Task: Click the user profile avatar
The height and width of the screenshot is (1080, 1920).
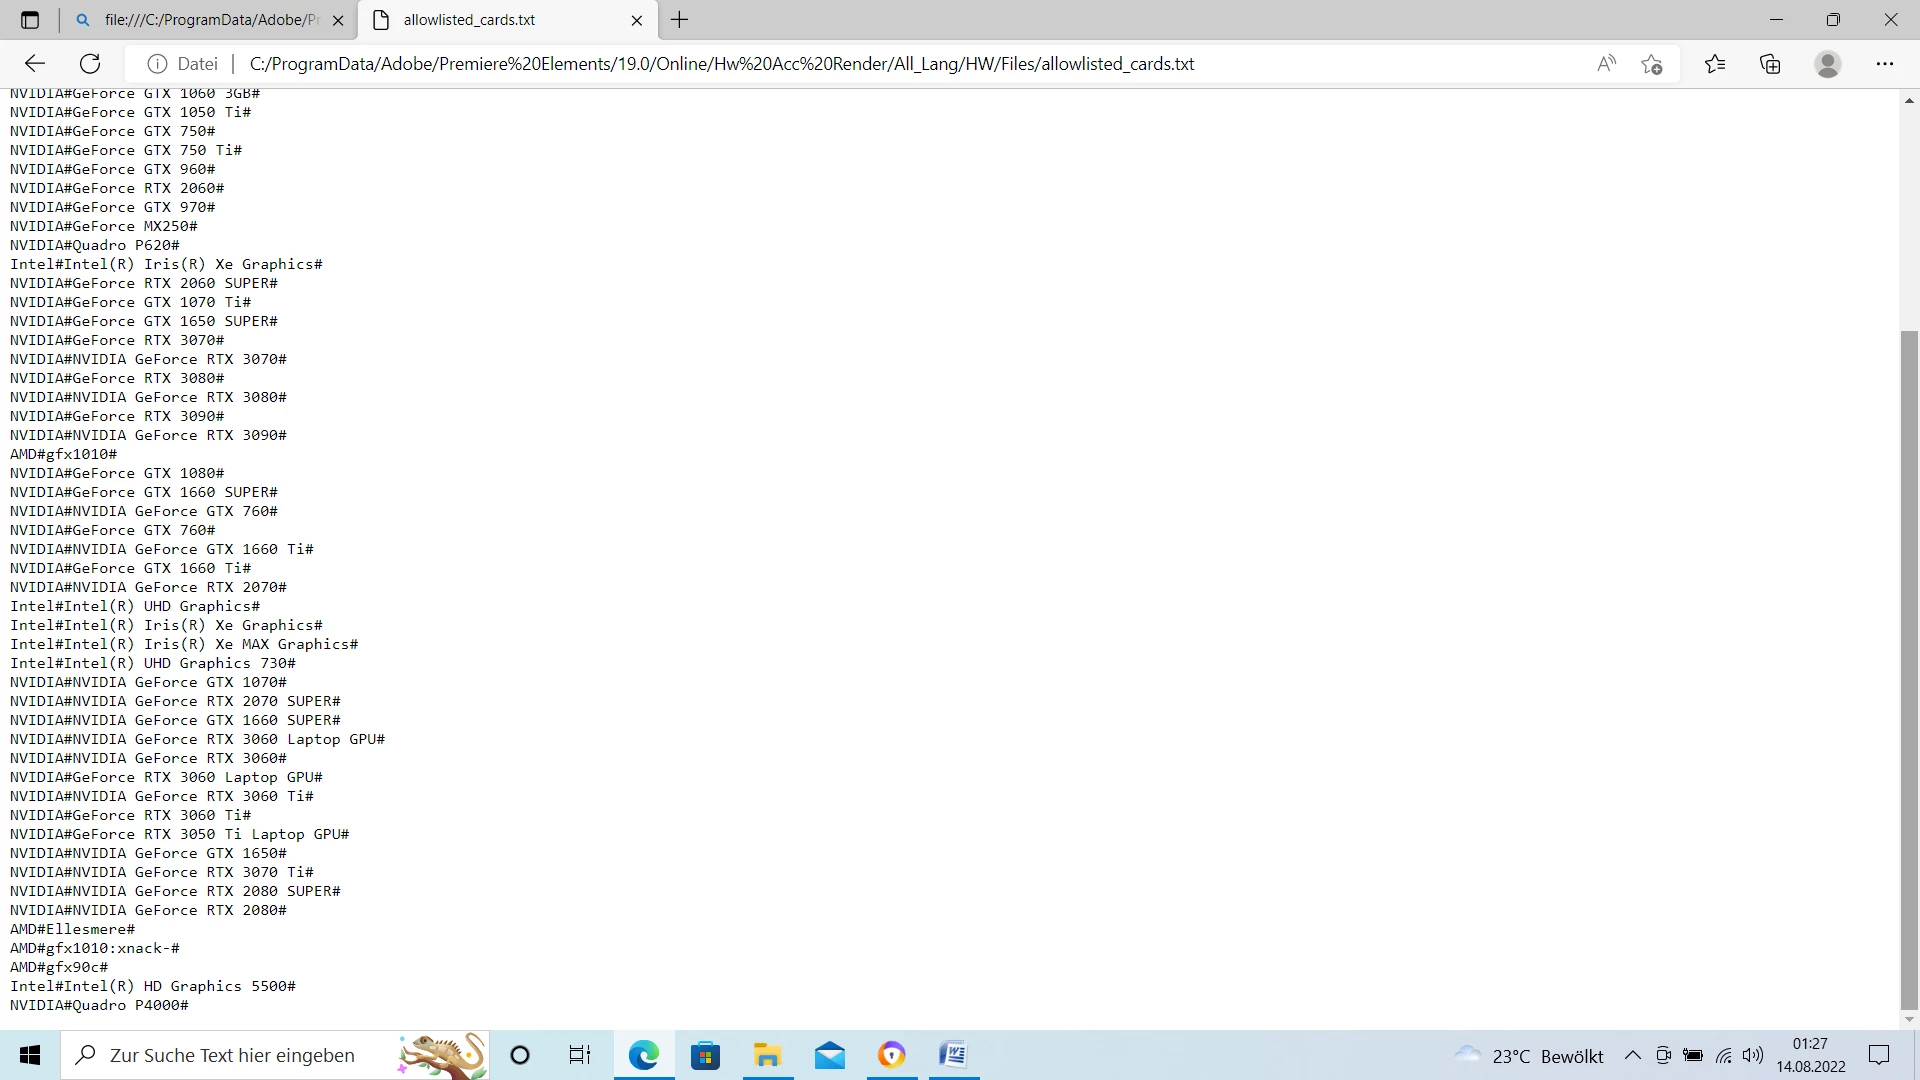Action: point(1827,64)
